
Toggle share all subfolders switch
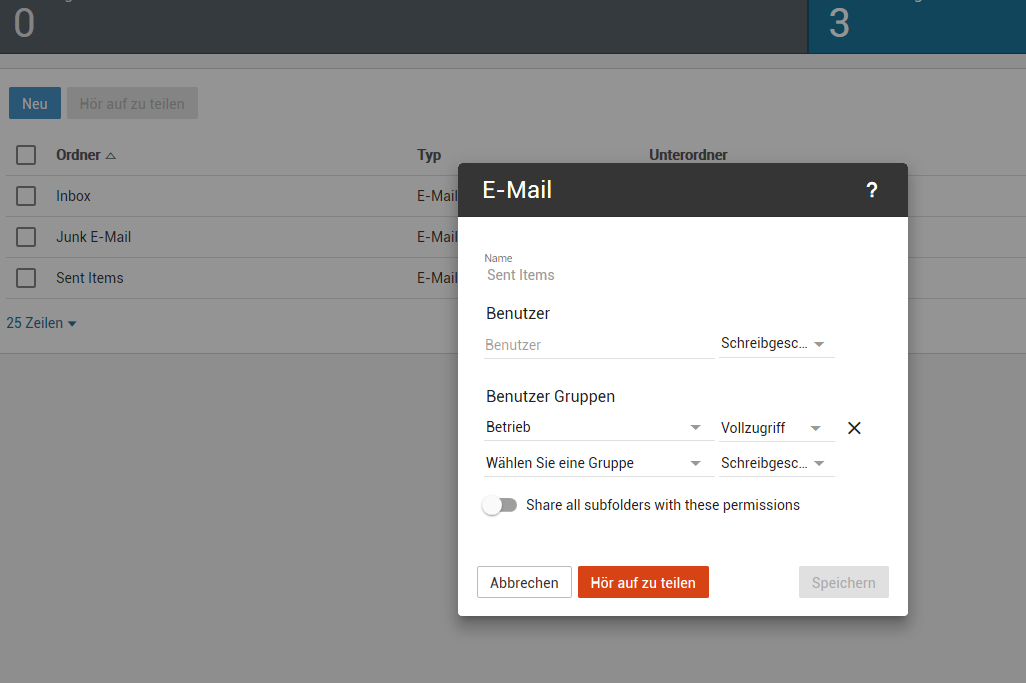point(499,505)
